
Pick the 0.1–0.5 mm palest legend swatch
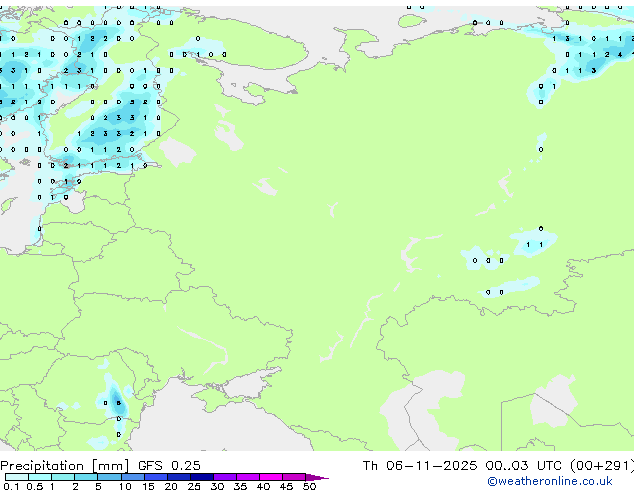click(x=17, y=477)
